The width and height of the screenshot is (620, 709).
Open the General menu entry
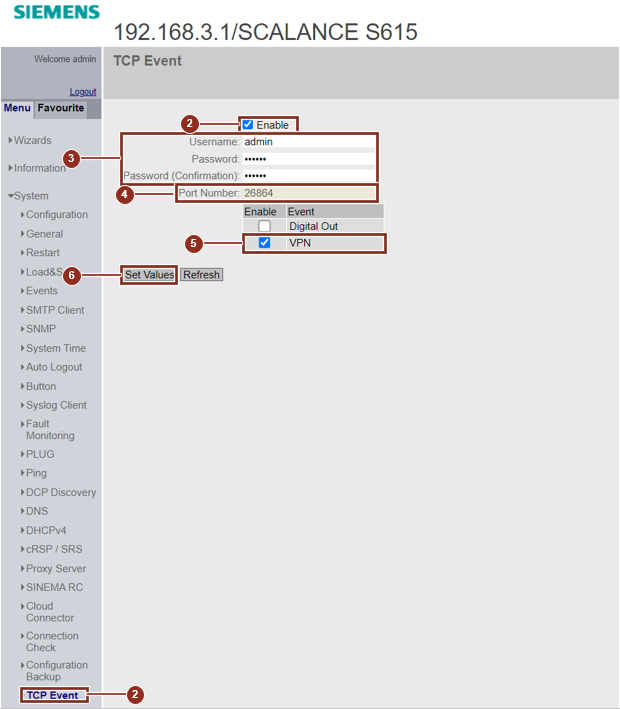pyautogui.click(x=44, y=234)
